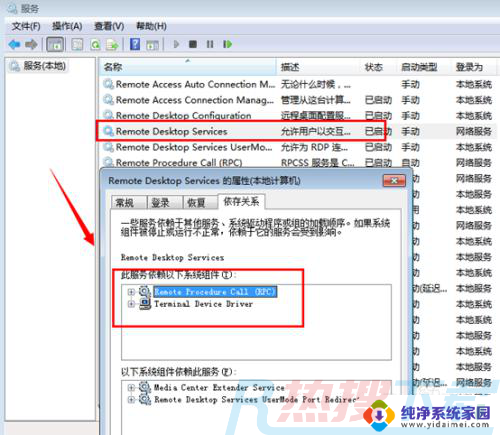Click the Remote Desktop Services row gear icon

108,131
